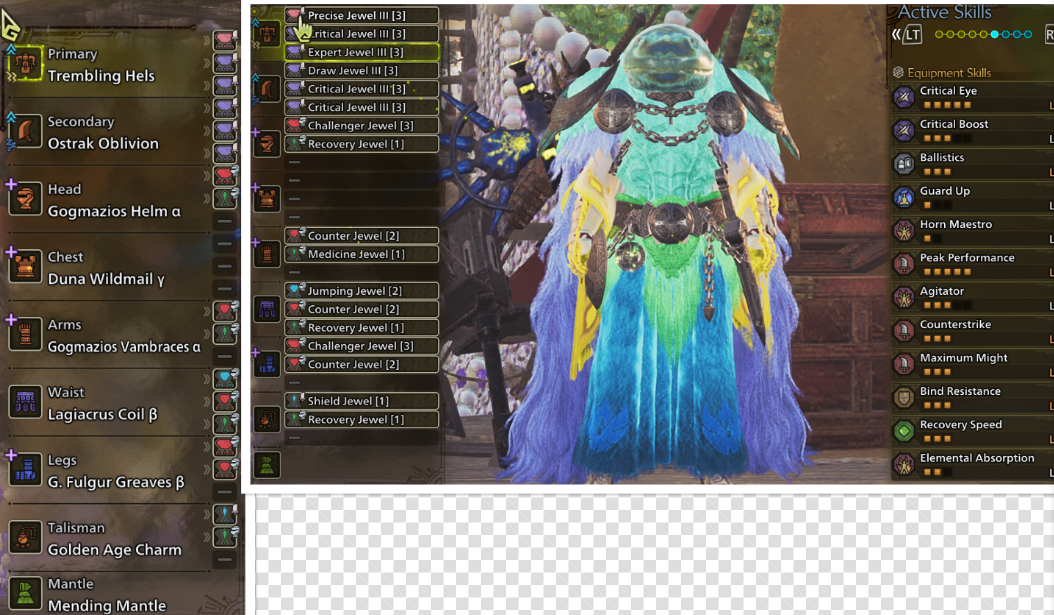The image size is (1054, 615).
Task: Select Counter Jewel [2] under chest armor
Action: pos(362,235)
